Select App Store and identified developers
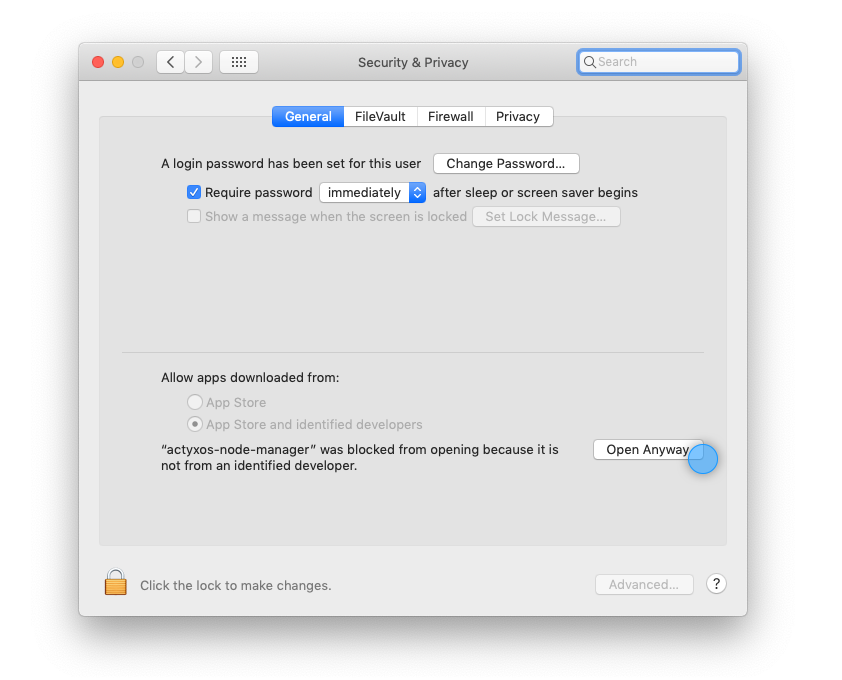Viewport: 842px width, 680px height. pos(195,424)
